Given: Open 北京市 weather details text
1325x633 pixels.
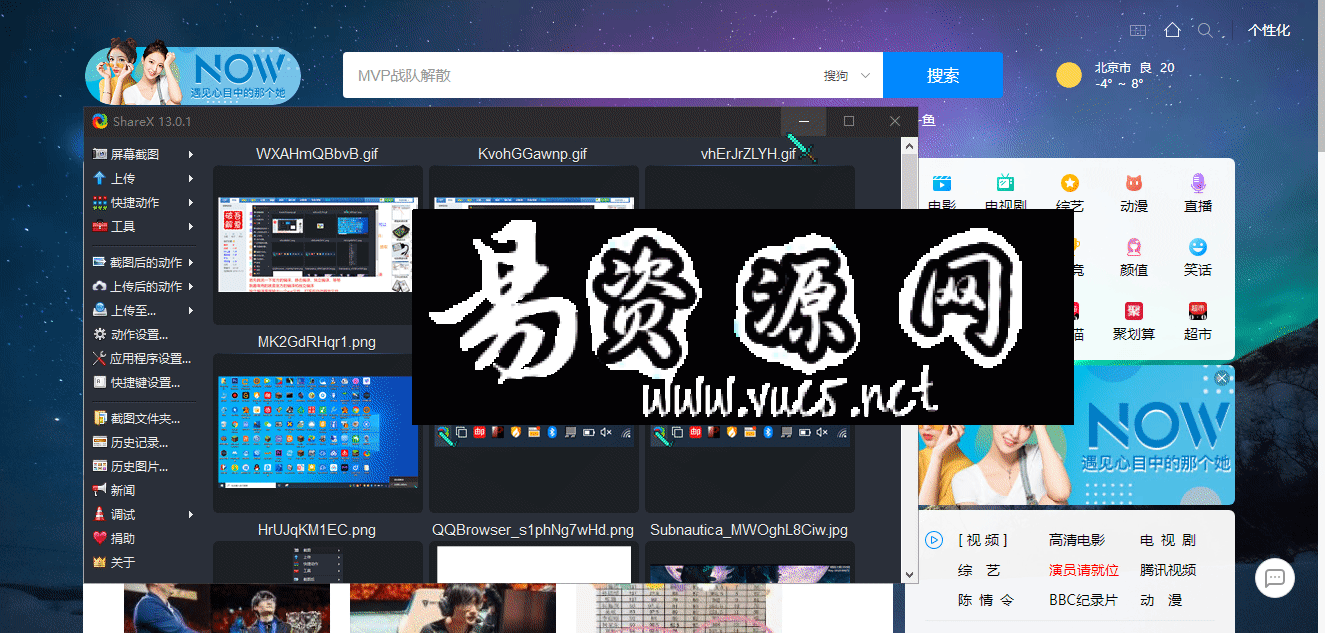Looking at the screenshot, I should coord(1114,67).
